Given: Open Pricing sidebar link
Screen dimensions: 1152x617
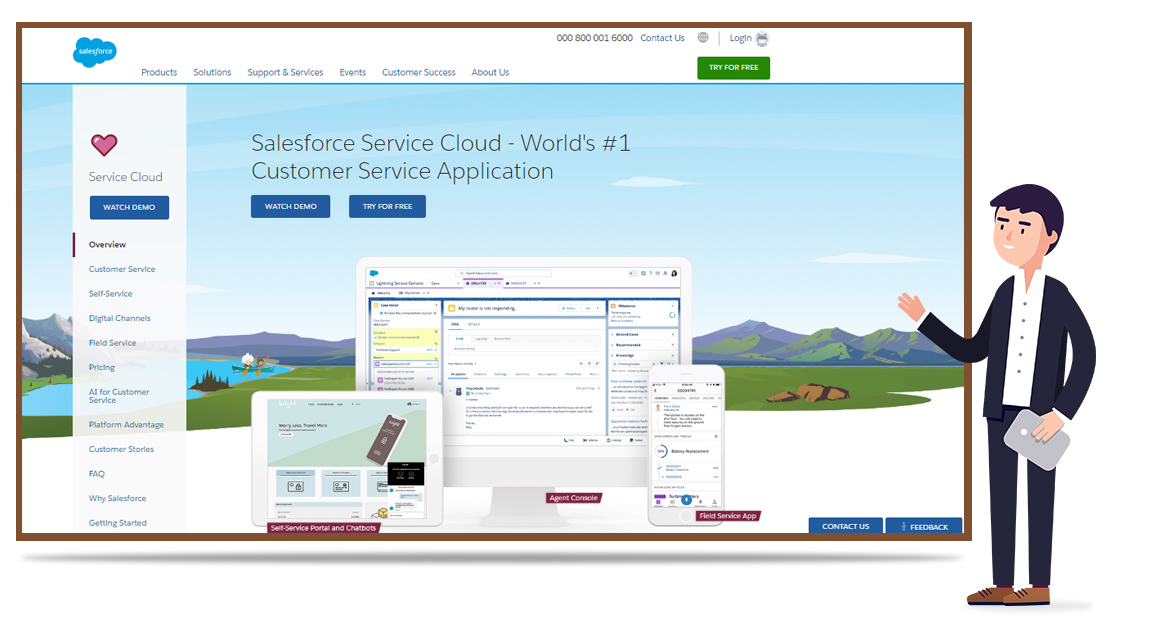Looking at the screenshot, I should (101, 367).
